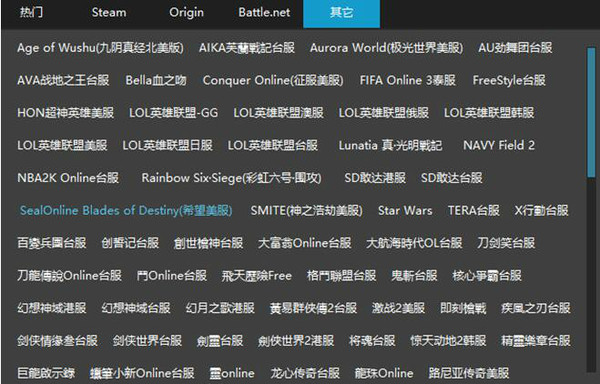Viewport: 600px width, 384px height.
Task: Select SD敢达港服
Action: click(x=375, y=178)
